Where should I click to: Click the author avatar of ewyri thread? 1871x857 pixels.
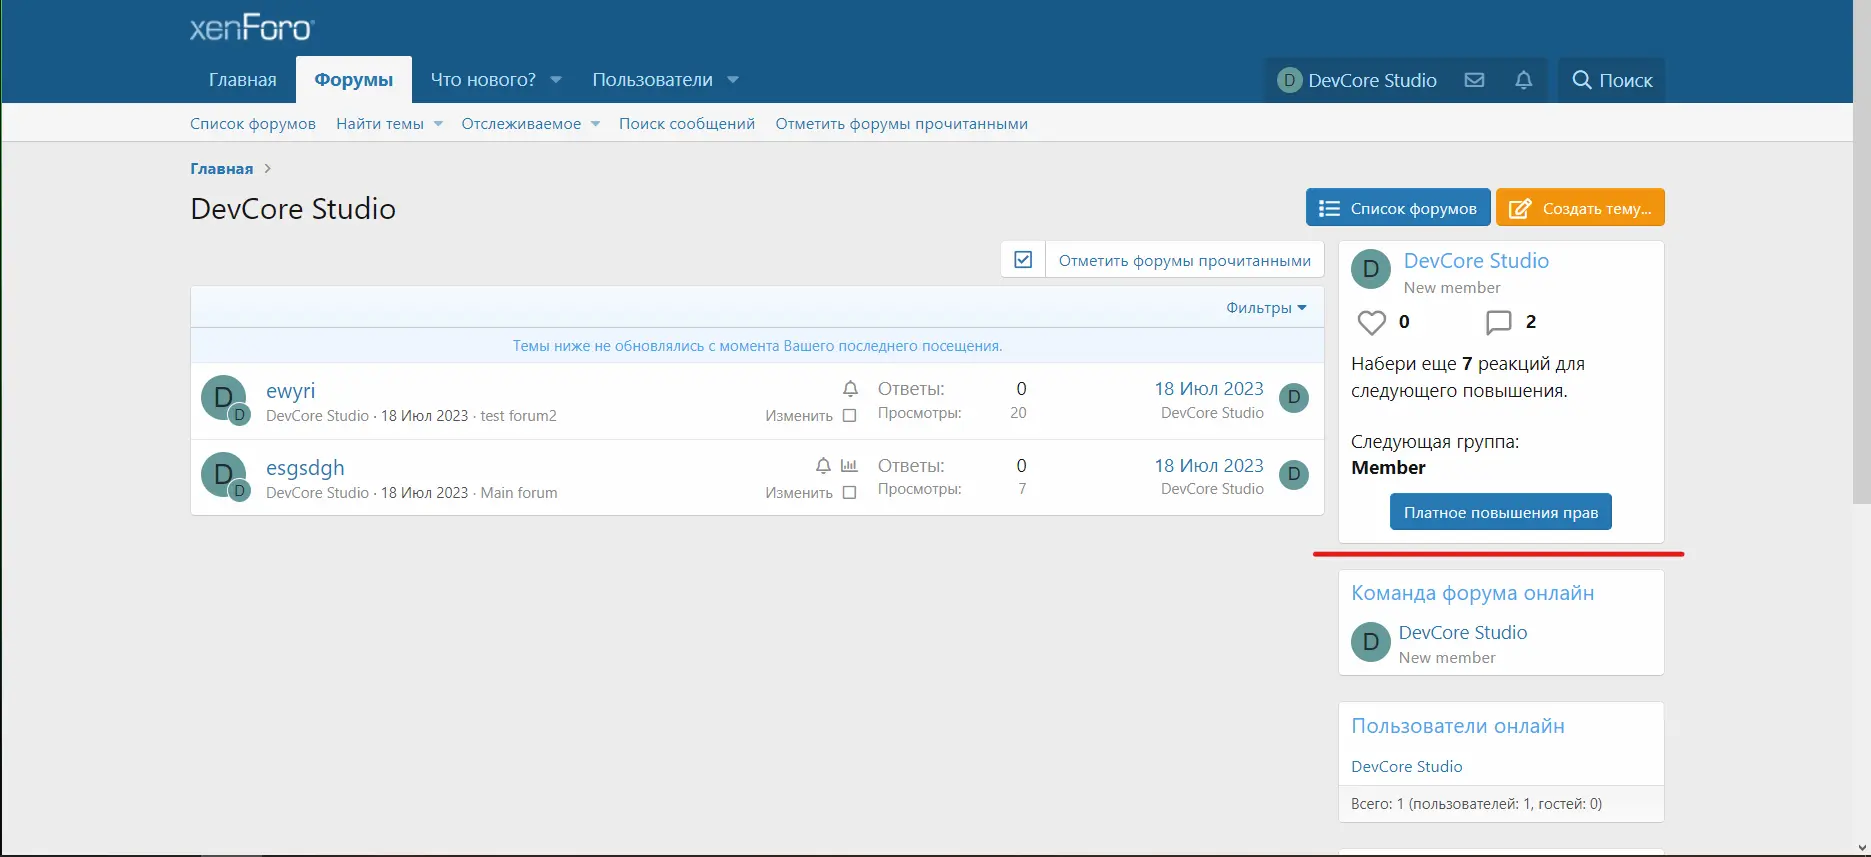pos(223,397)
